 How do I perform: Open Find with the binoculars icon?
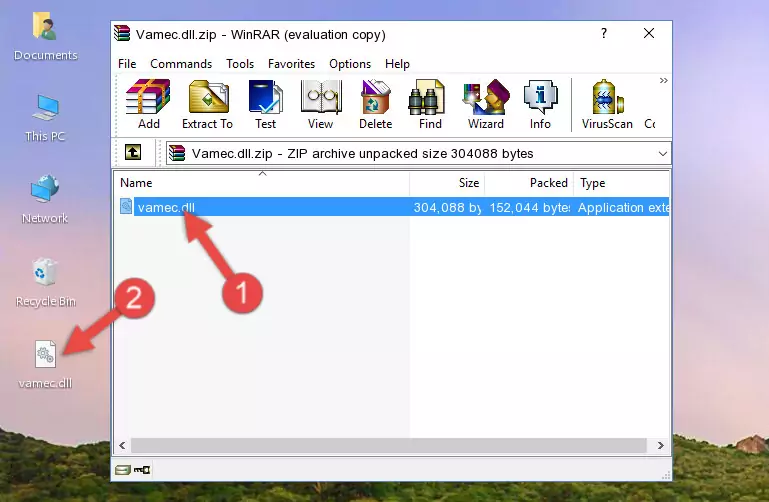(x=430, y=104)
